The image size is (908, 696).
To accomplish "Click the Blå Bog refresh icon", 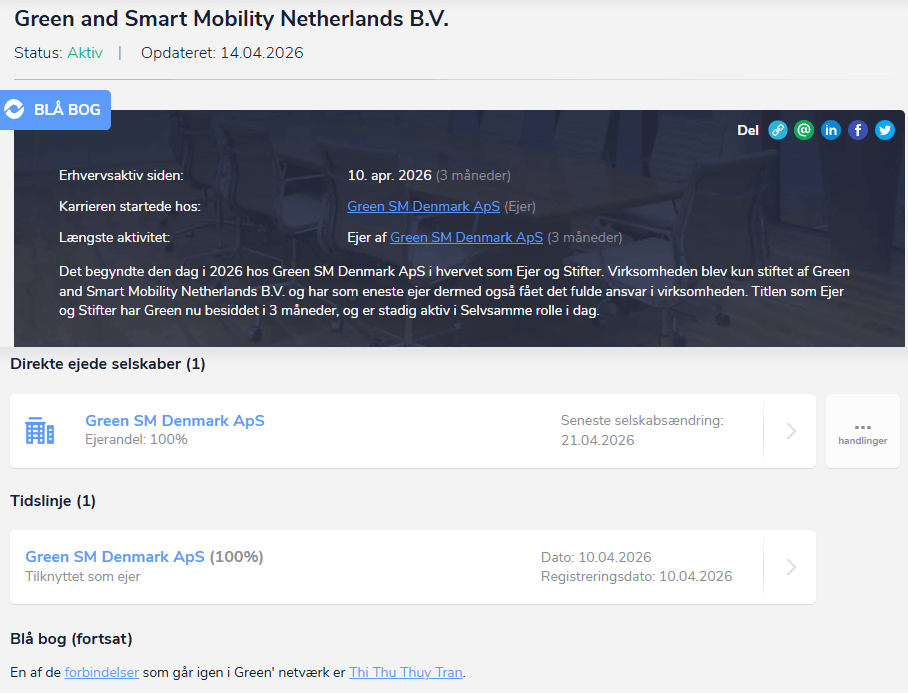I will 14,109.
